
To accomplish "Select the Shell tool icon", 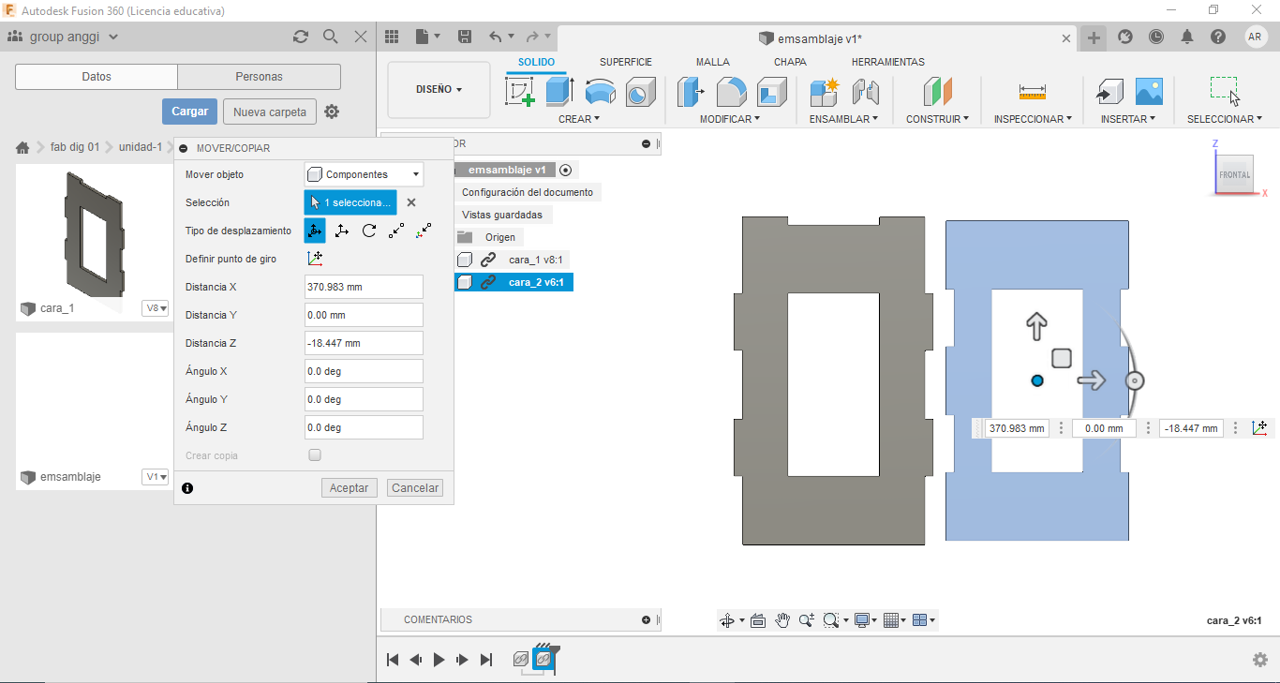I will pos(771,92).
